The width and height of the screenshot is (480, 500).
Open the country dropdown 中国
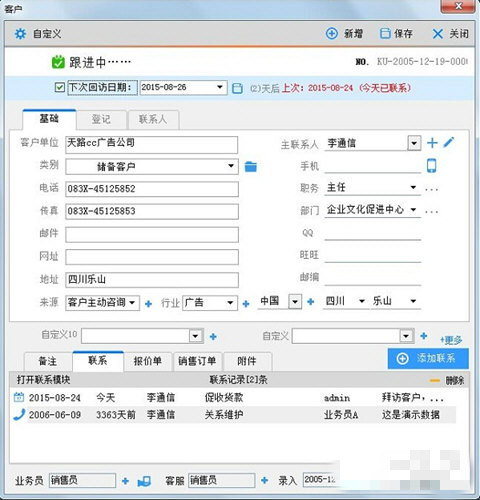point(295,302)
